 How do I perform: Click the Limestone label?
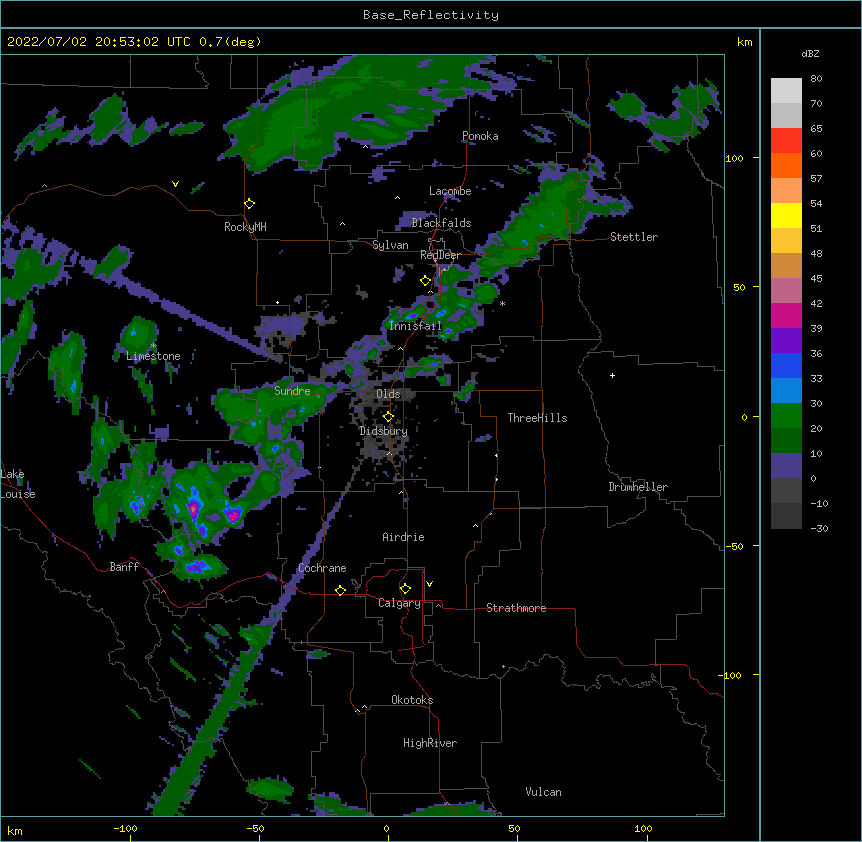[153, 356]
